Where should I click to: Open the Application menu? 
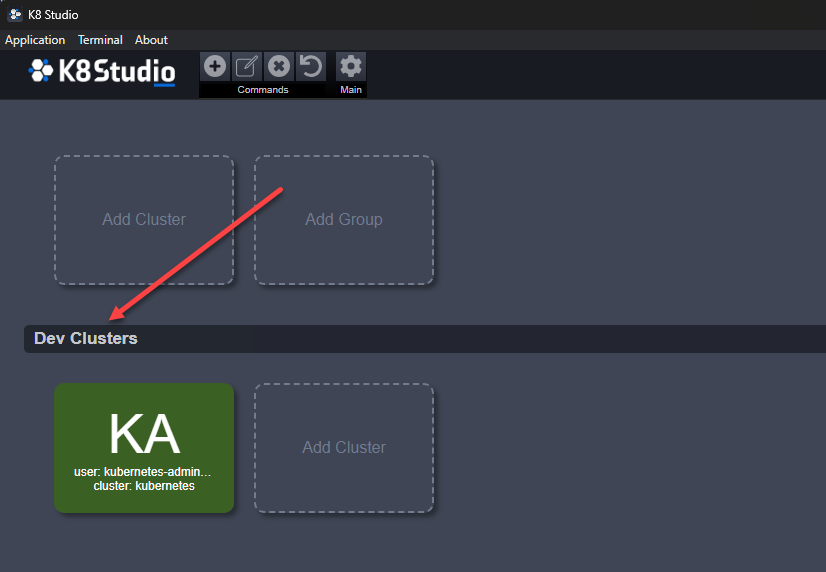point(35,40)
